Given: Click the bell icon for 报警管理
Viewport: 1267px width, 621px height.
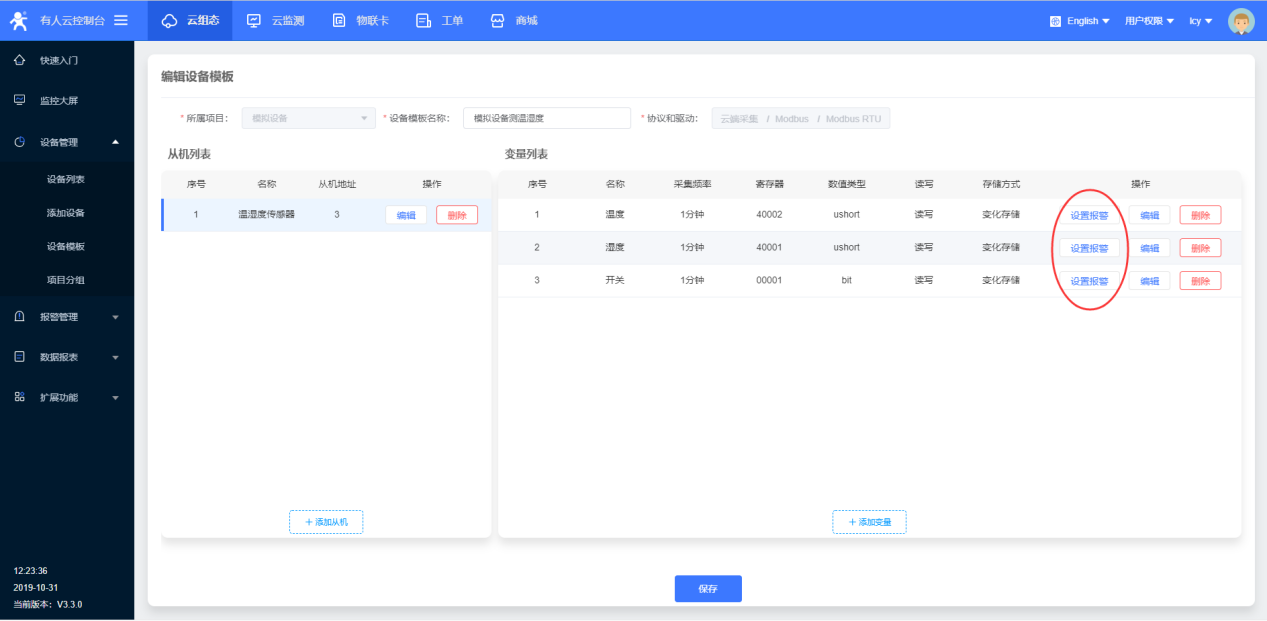Looking at the screenshot, I should tap(19, 316).
